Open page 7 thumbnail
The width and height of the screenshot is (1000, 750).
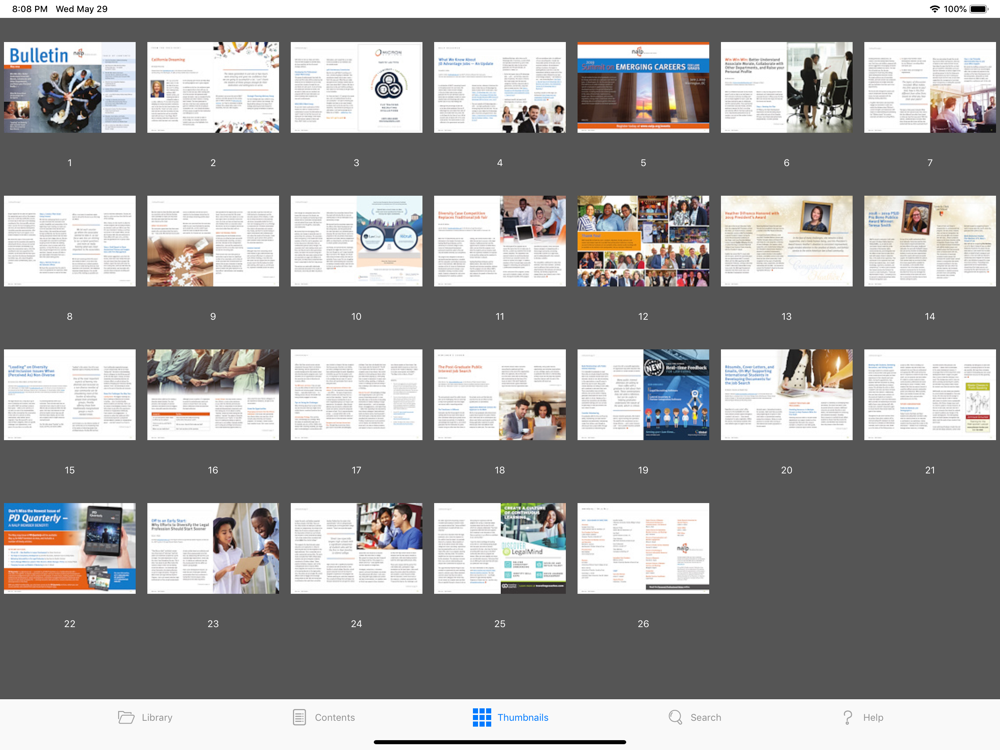click(x=930, y=87)
